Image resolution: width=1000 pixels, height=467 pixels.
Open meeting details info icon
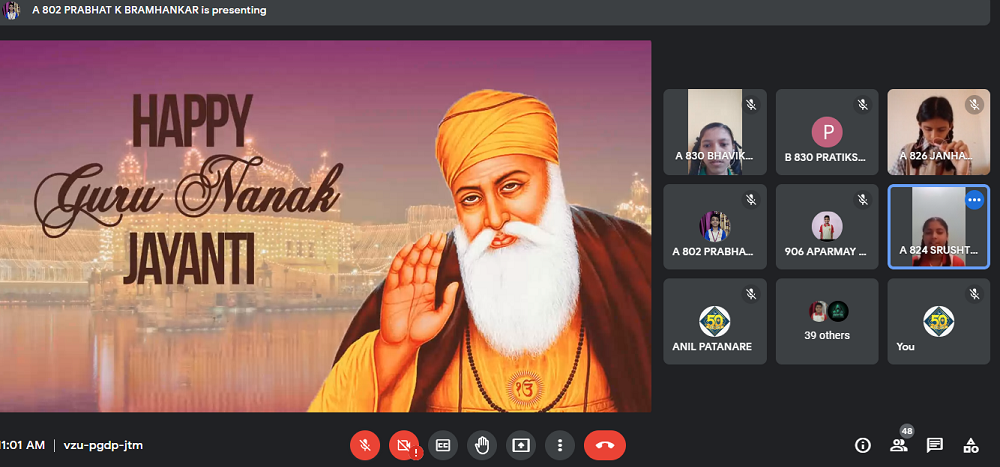[x=863, y=445]
